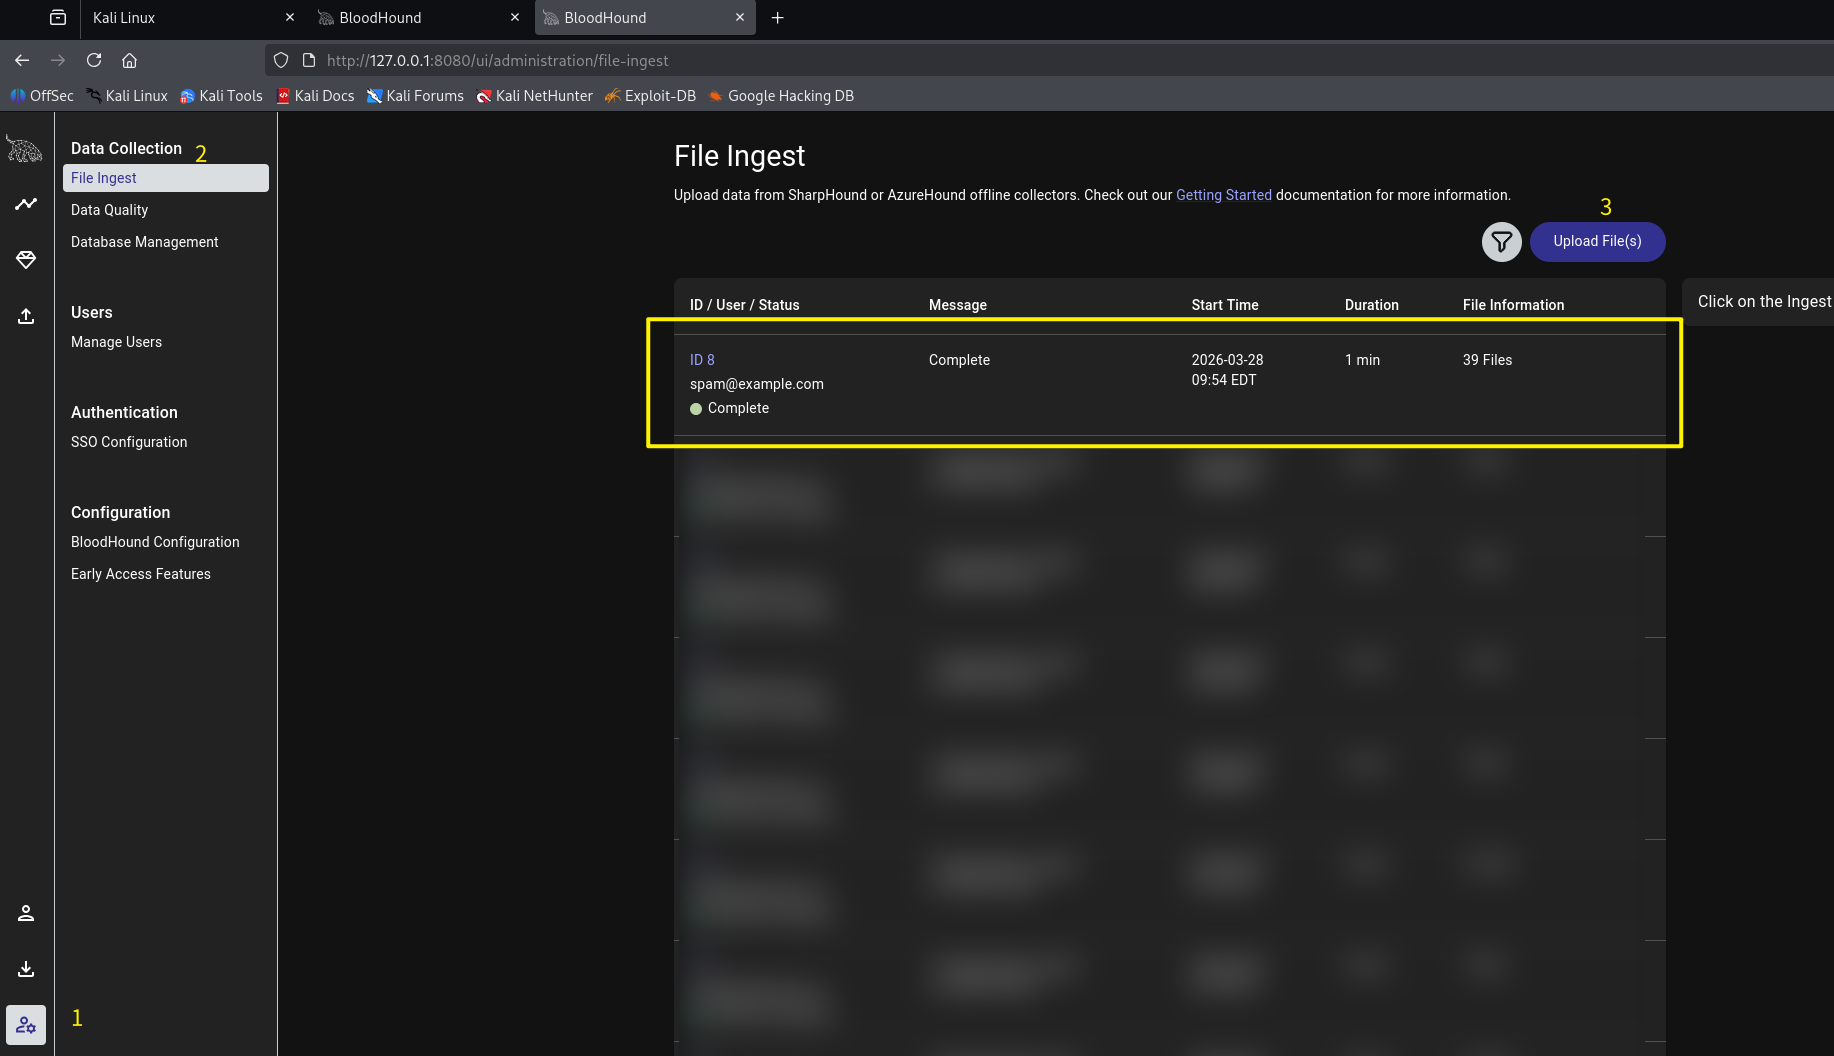
Task: Click the Start Time column header
Action: pyautogui.click(x=1225, y=305)
